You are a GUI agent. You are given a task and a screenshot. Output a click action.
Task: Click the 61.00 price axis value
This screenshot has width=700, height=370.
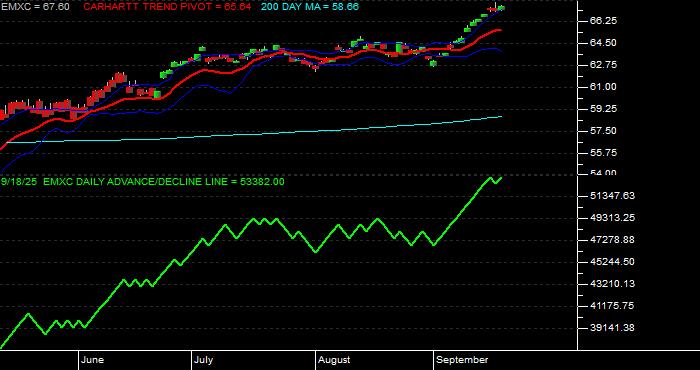pos(604,87)
